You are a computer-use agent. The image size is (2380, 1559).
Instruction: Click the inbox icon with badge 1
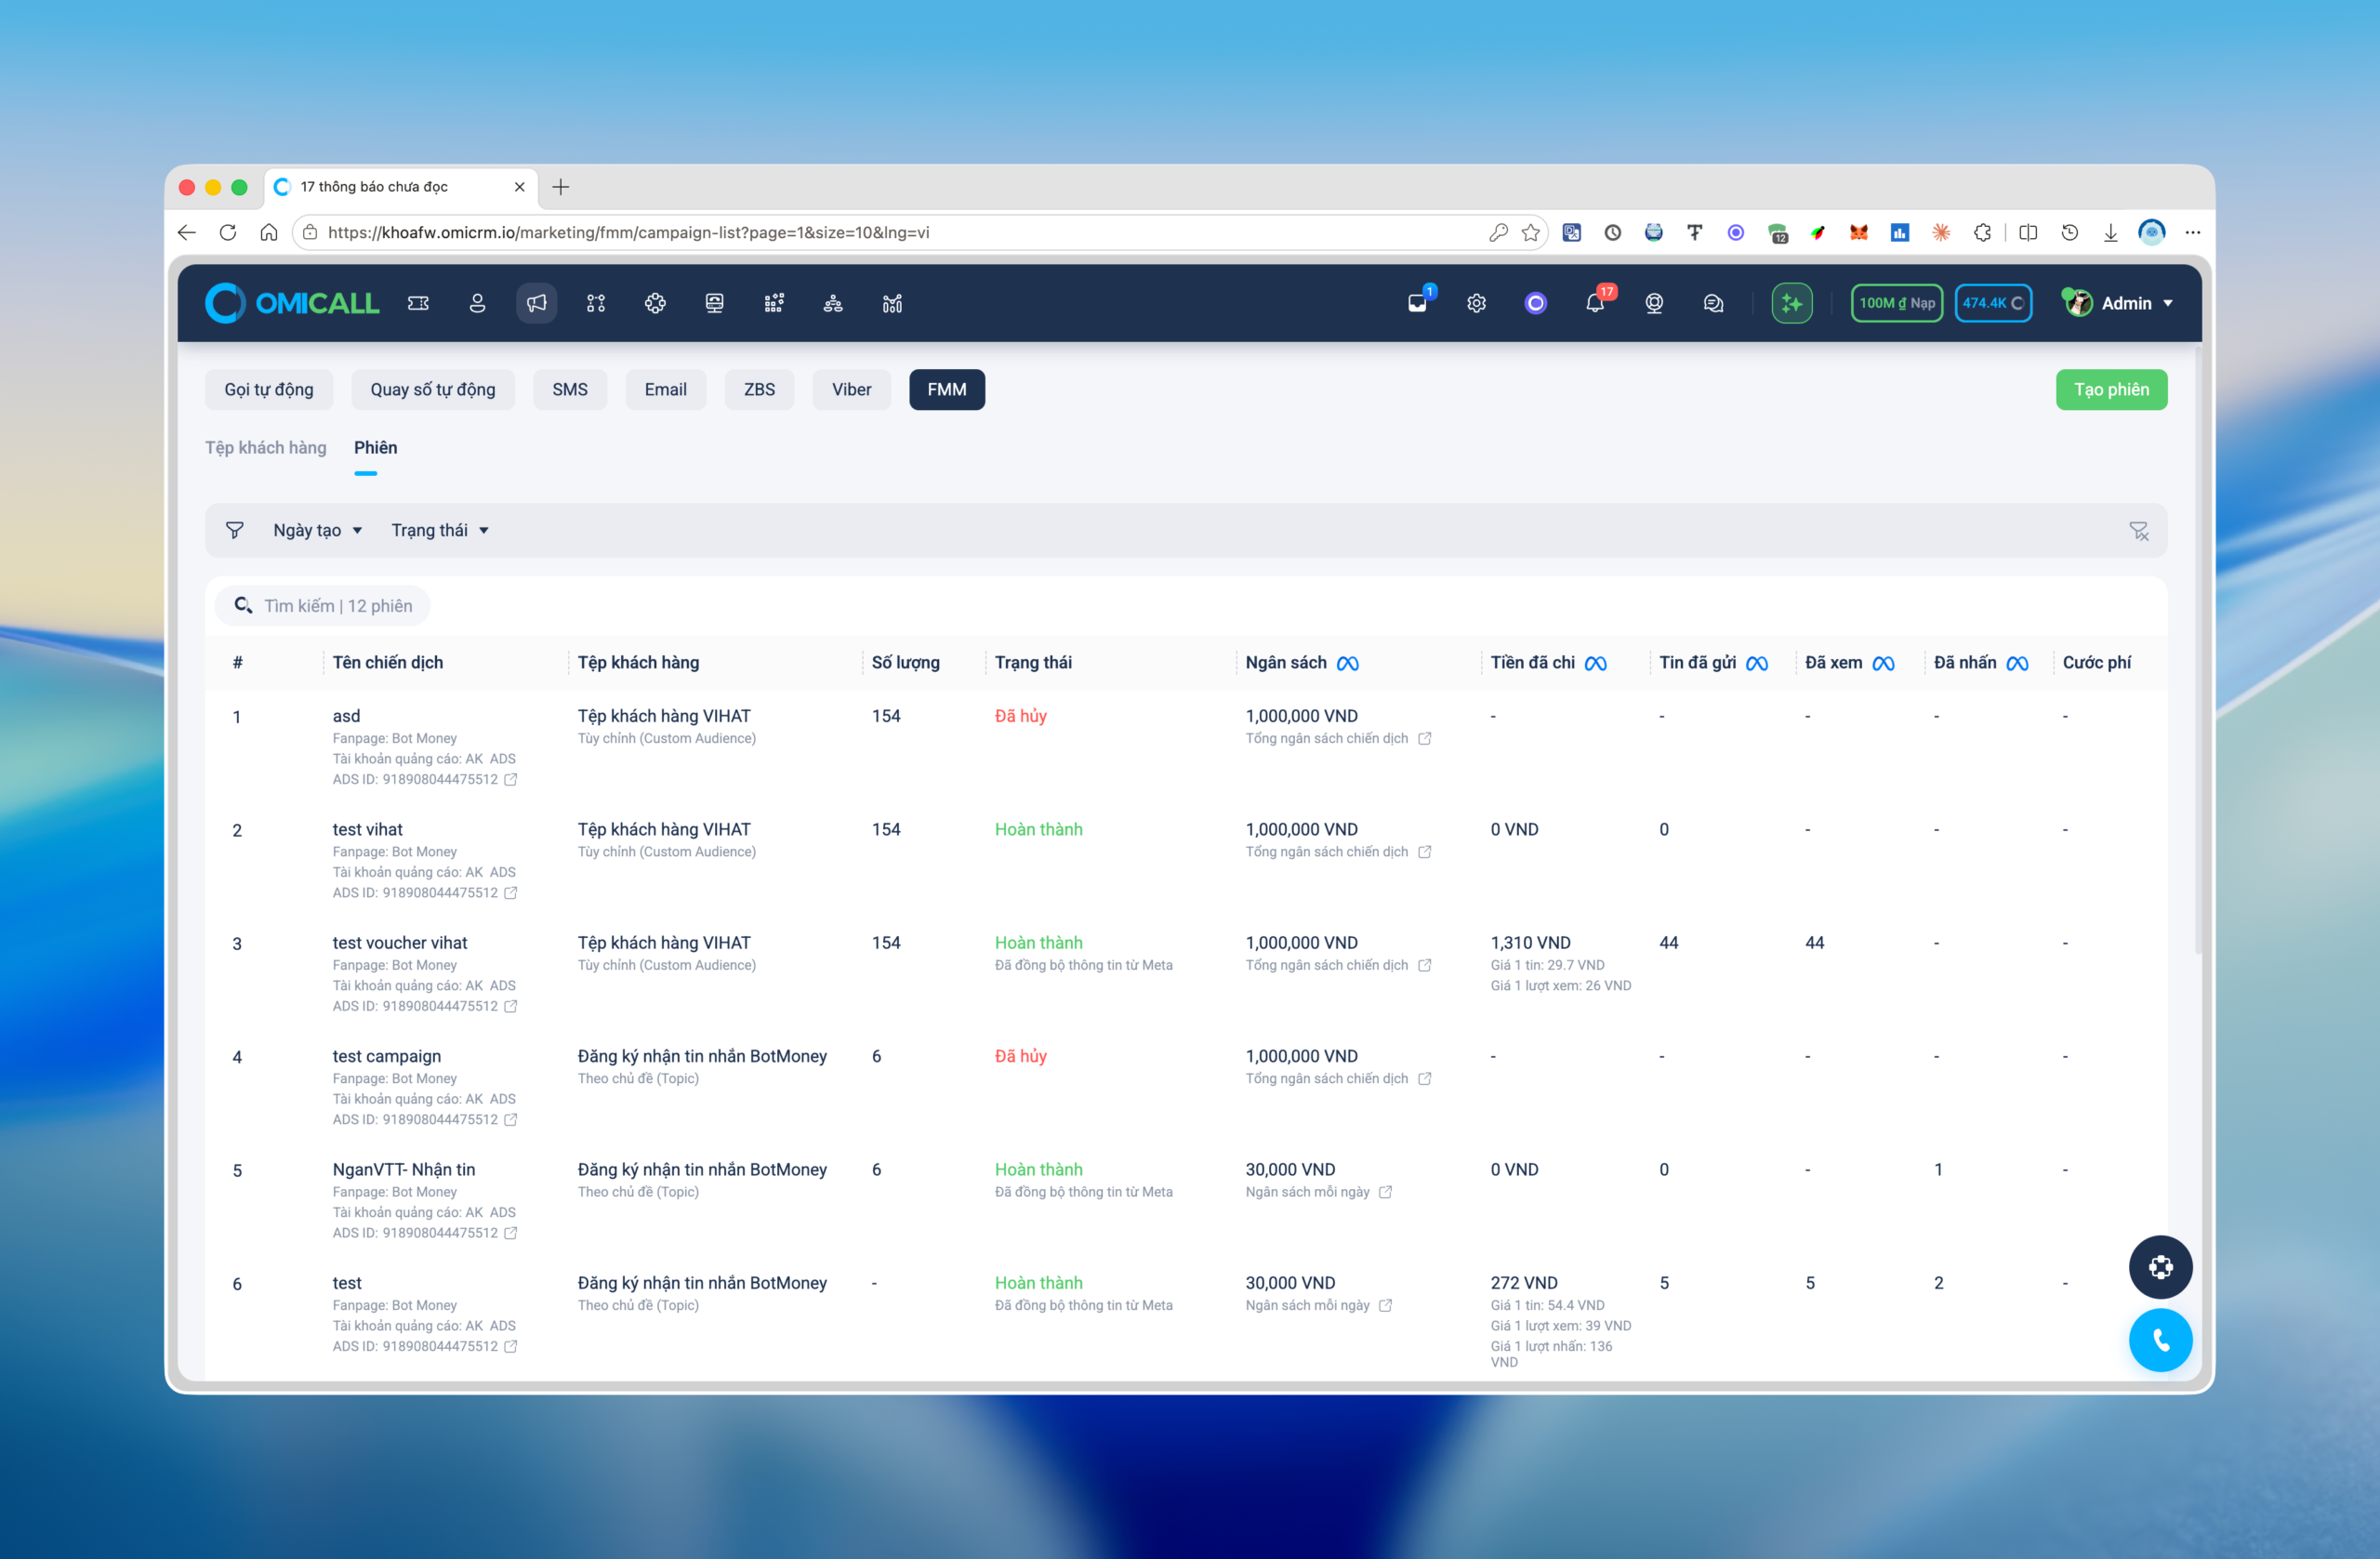(1418, 303)
